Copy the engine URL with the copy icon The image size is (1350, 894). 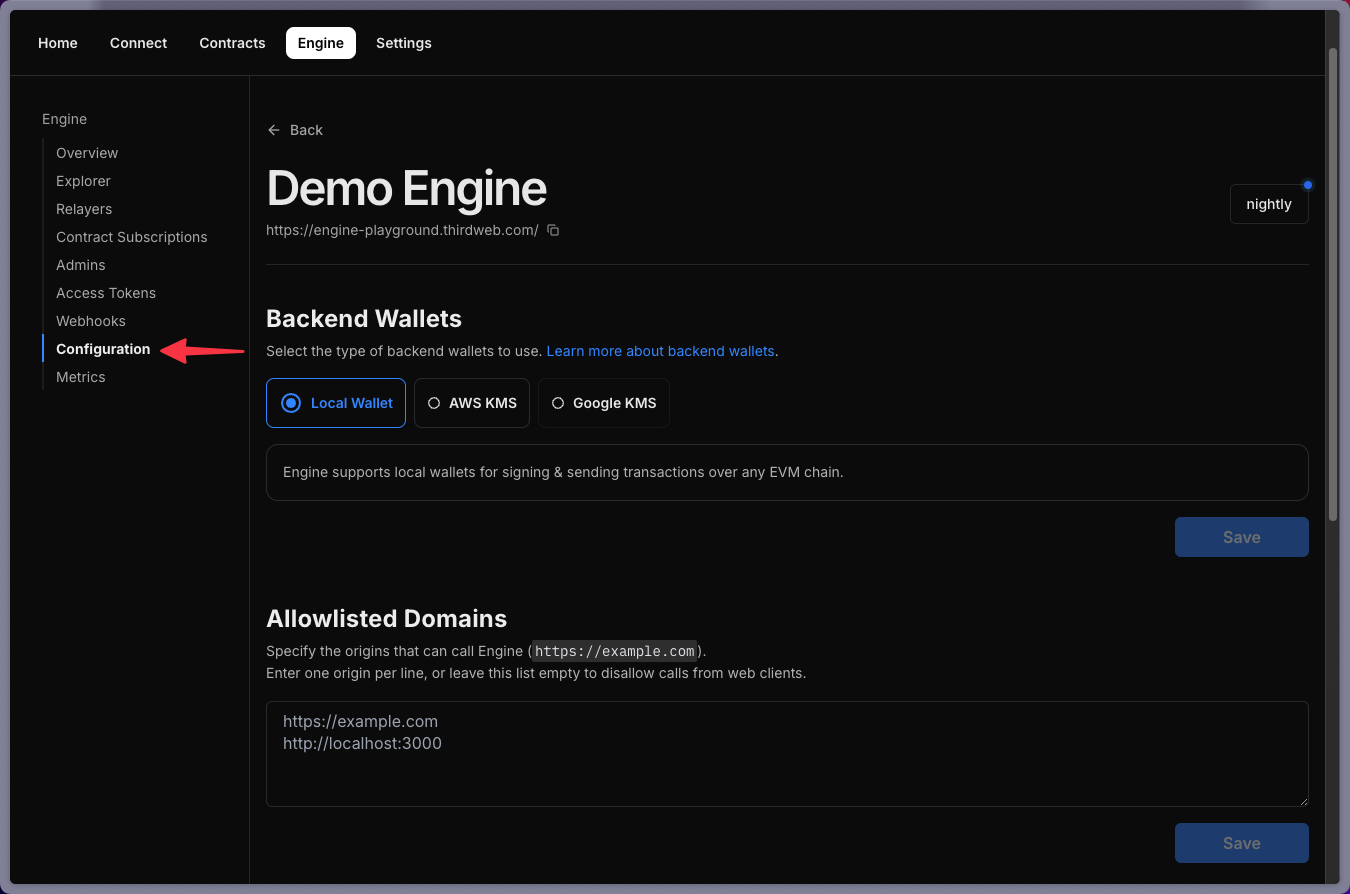pos(553,230)
